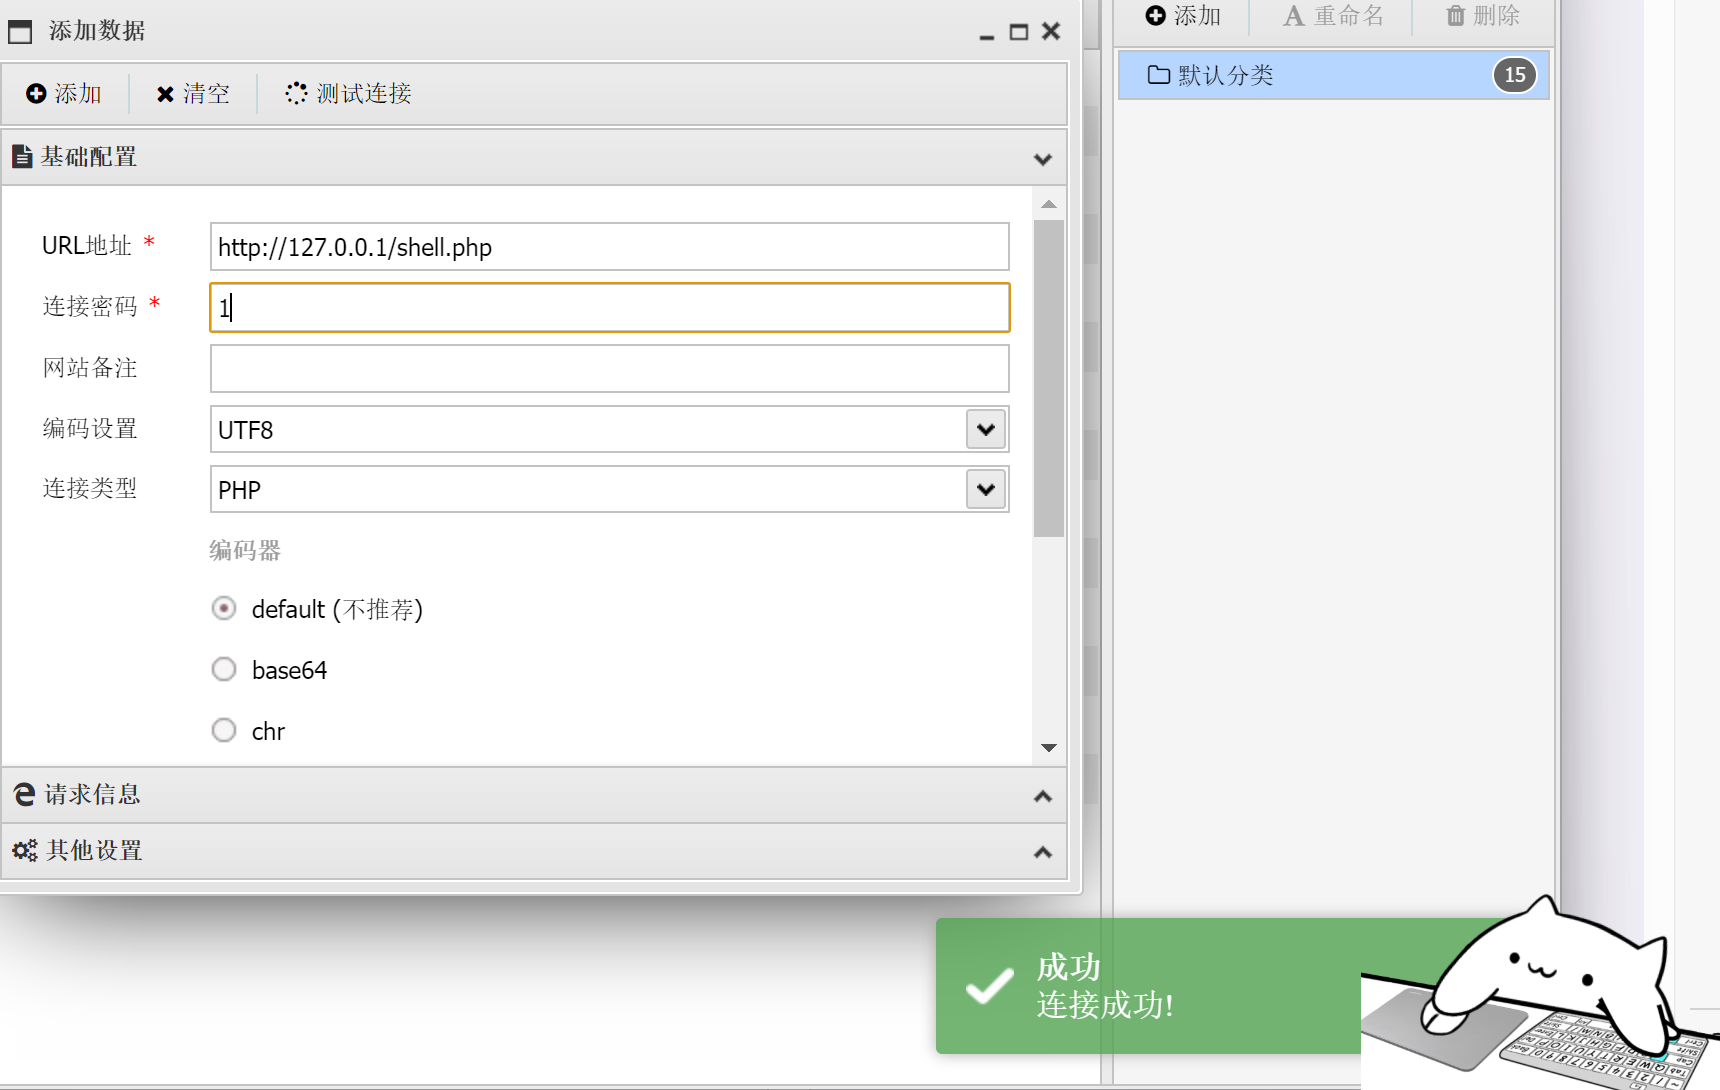Screen dimensions: 1720x1090
Task: Click the 添加 category plus icon in right panel
Action: [x=1156, y=15]
